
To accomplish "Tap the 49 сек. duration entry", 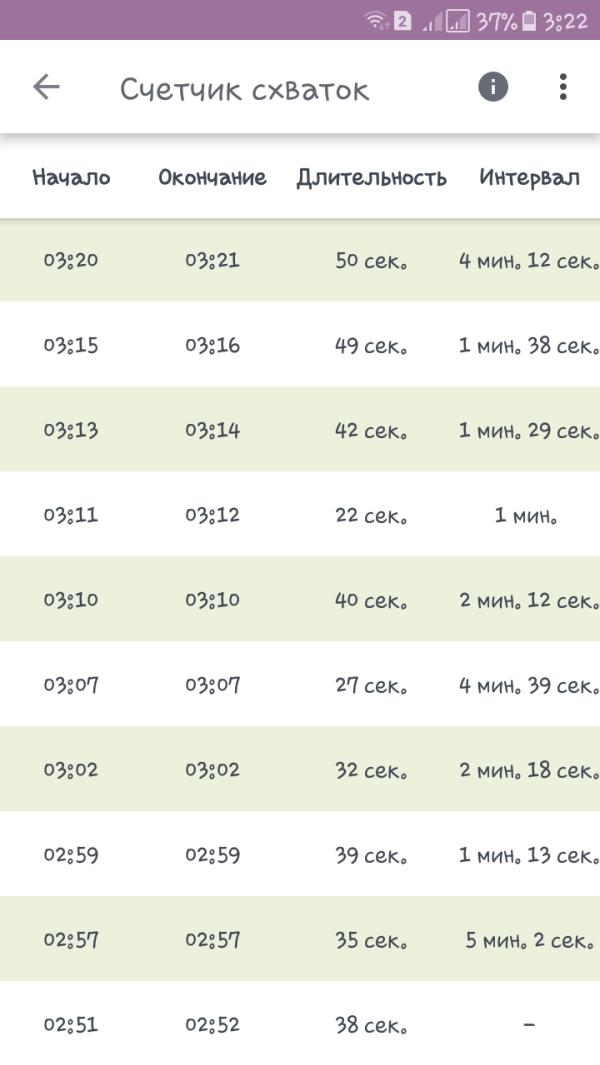I will click(371, 346).
